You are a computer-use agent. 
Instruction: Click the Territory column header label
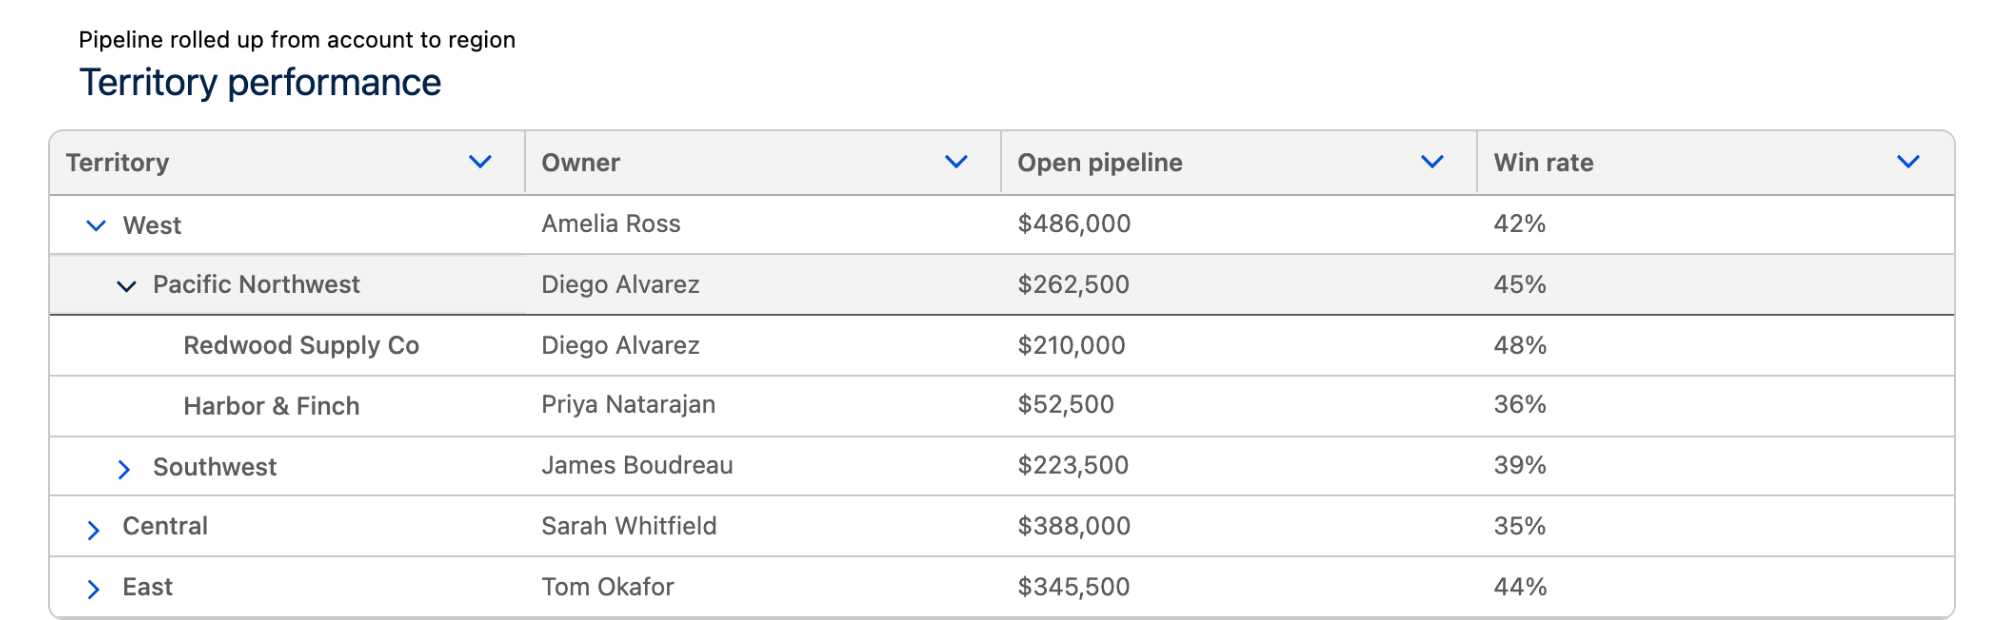point(117,163)
